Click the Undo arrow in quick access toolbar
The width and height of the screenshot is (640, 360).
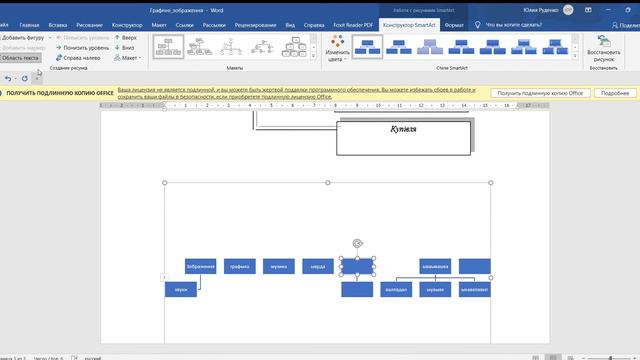[8, 78]
